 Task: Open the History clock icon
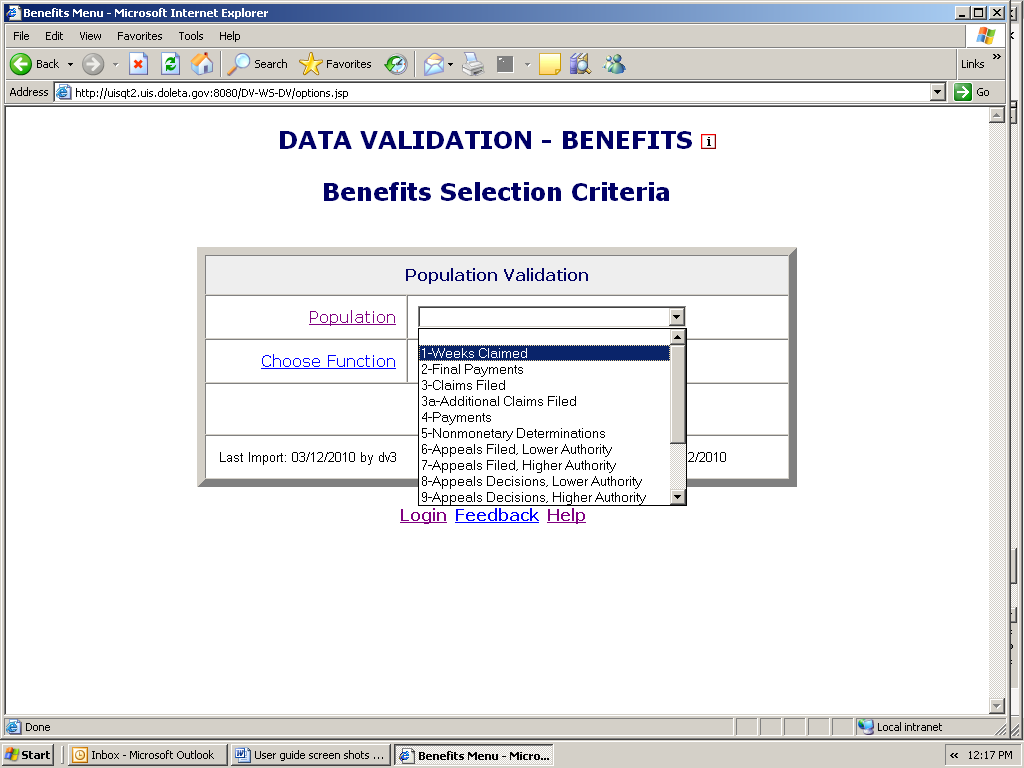point(396,64)
